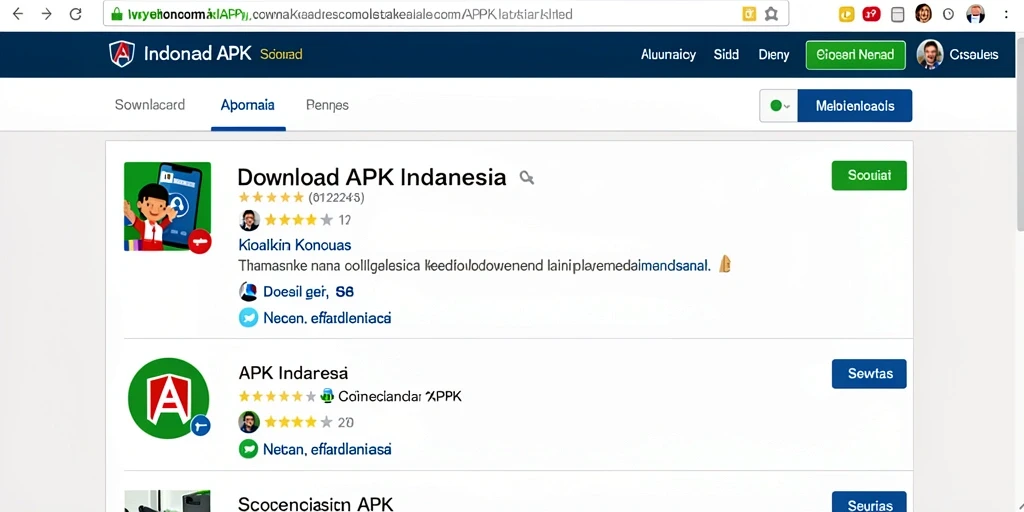Click the small icon before Coineciandar XPPK
Viewport: 1024px width, 512px height.
327,395
